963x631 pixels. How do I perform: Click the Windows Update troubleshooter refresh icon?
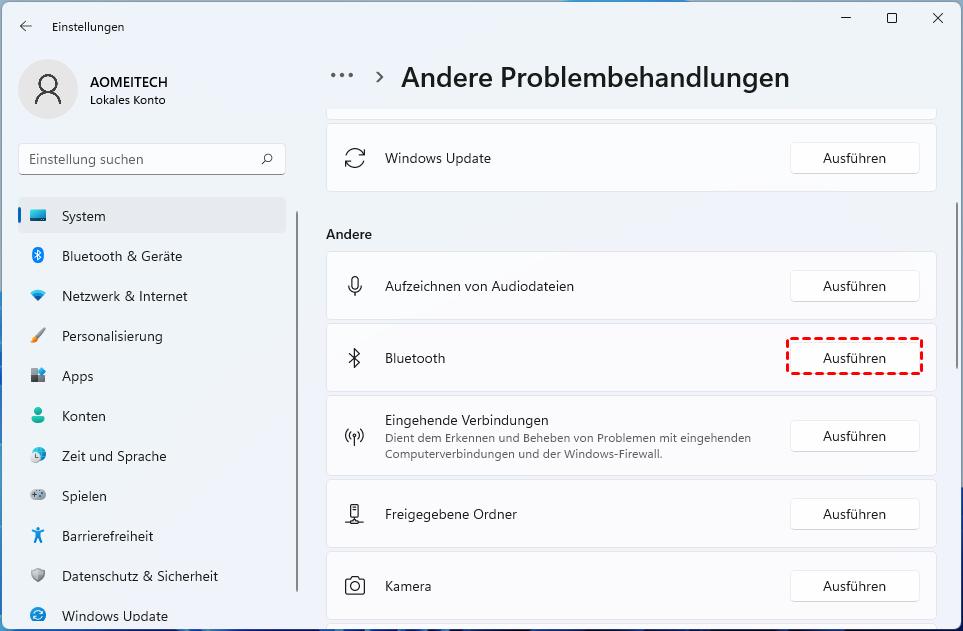[x=355, y=158]
